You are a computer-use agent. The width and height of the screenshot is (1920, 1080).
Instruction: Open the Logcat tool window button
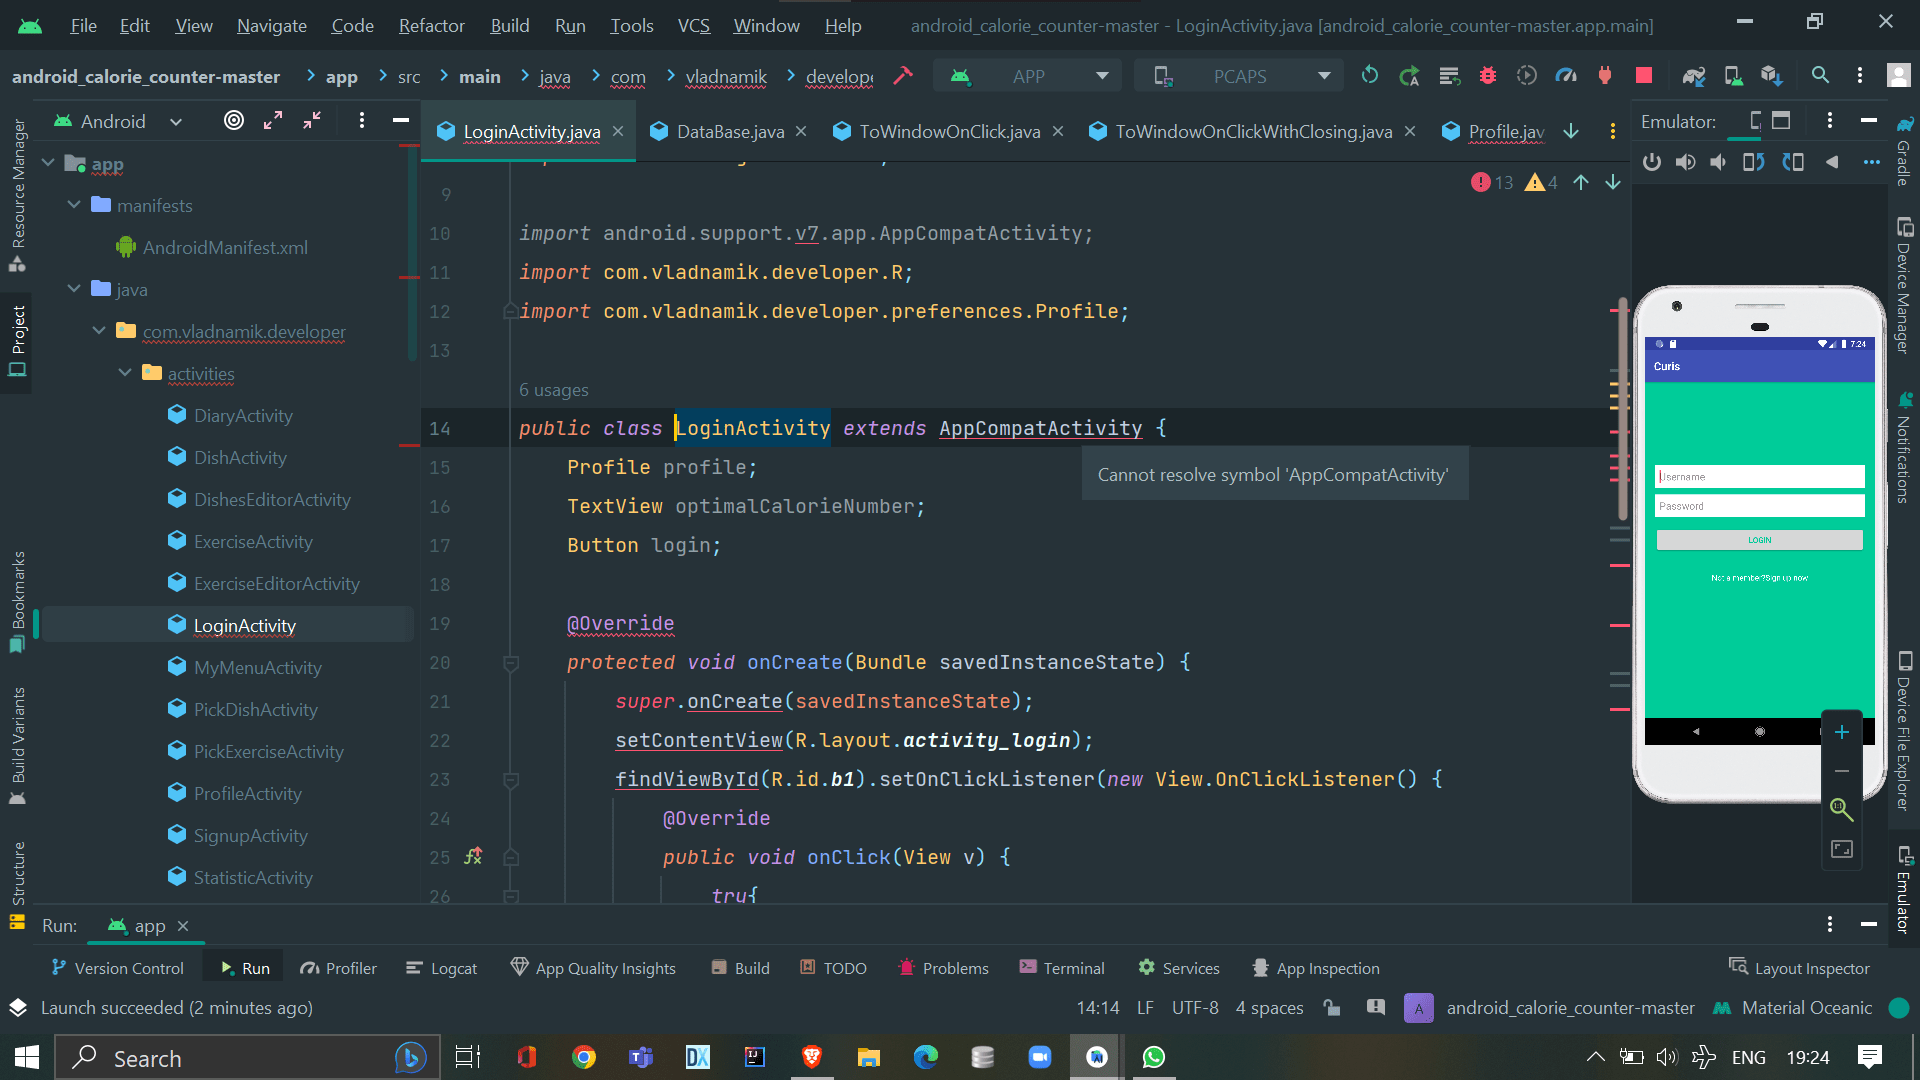tap(442, 968)
